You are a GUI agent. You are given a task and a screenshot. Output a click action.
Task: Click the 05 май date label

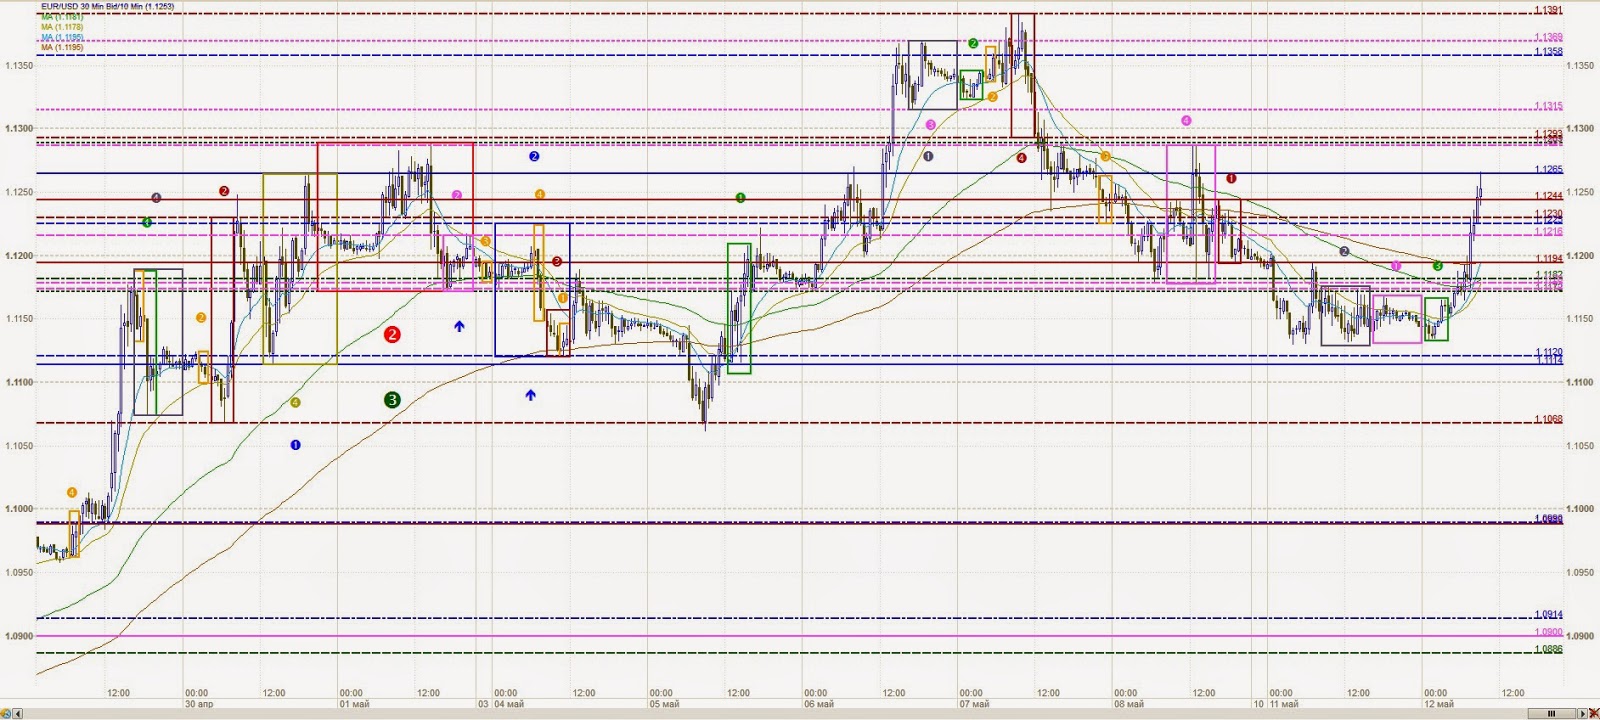point(664,704)
